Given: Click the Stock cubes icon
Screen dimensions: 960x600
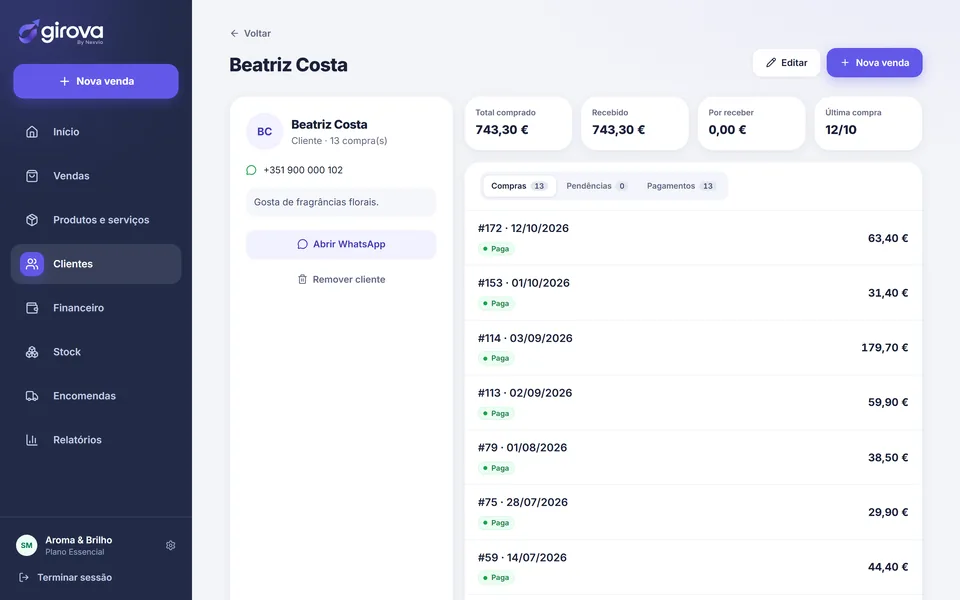Looking at the screenshot, I should (x=32, y=352).
